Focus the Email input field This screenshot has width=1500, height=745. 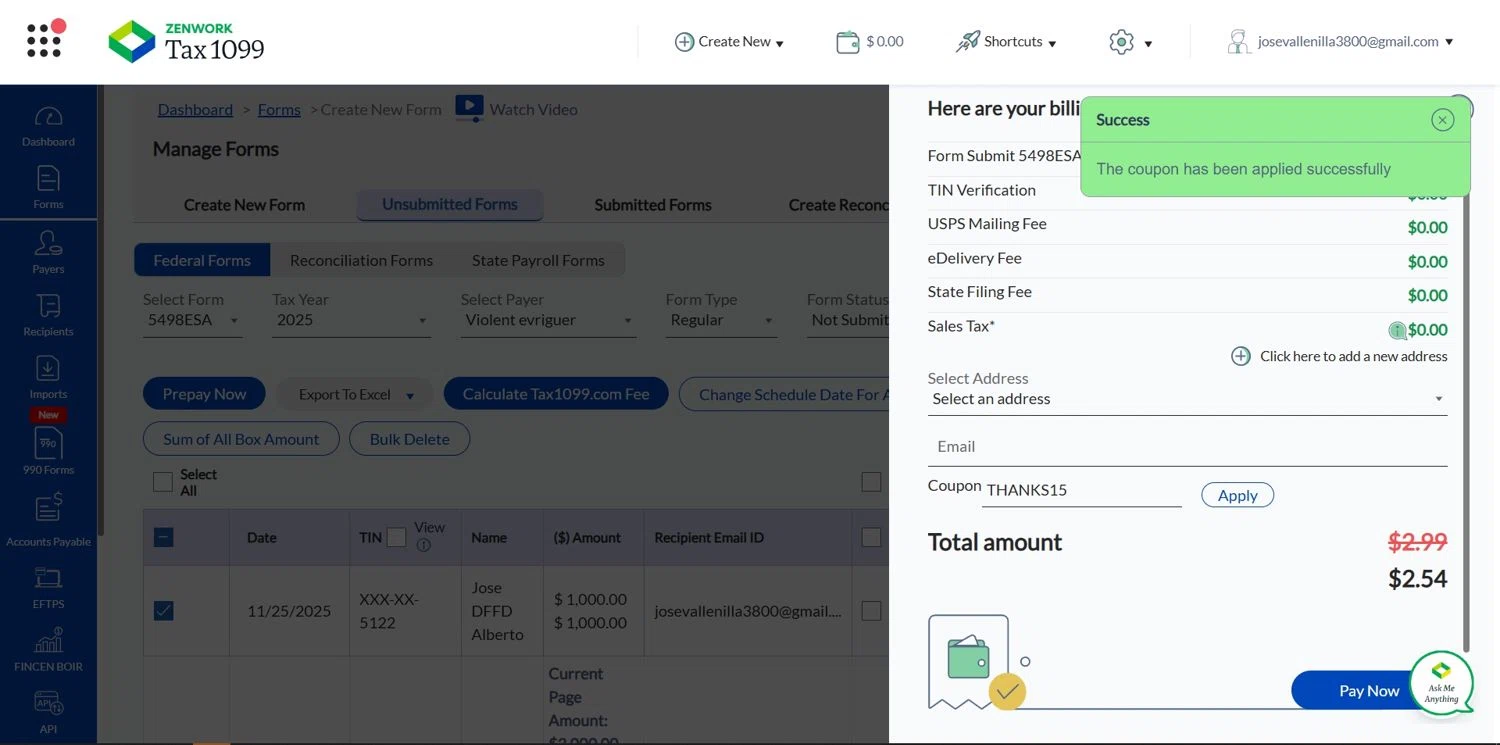[x=1187, y=447]
